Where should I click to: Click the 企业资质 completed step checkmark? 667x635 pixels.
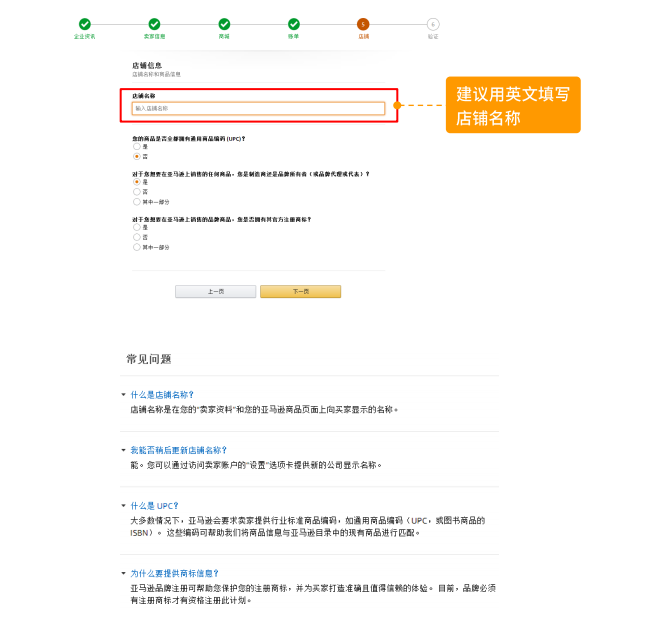[x=84, y=24]
